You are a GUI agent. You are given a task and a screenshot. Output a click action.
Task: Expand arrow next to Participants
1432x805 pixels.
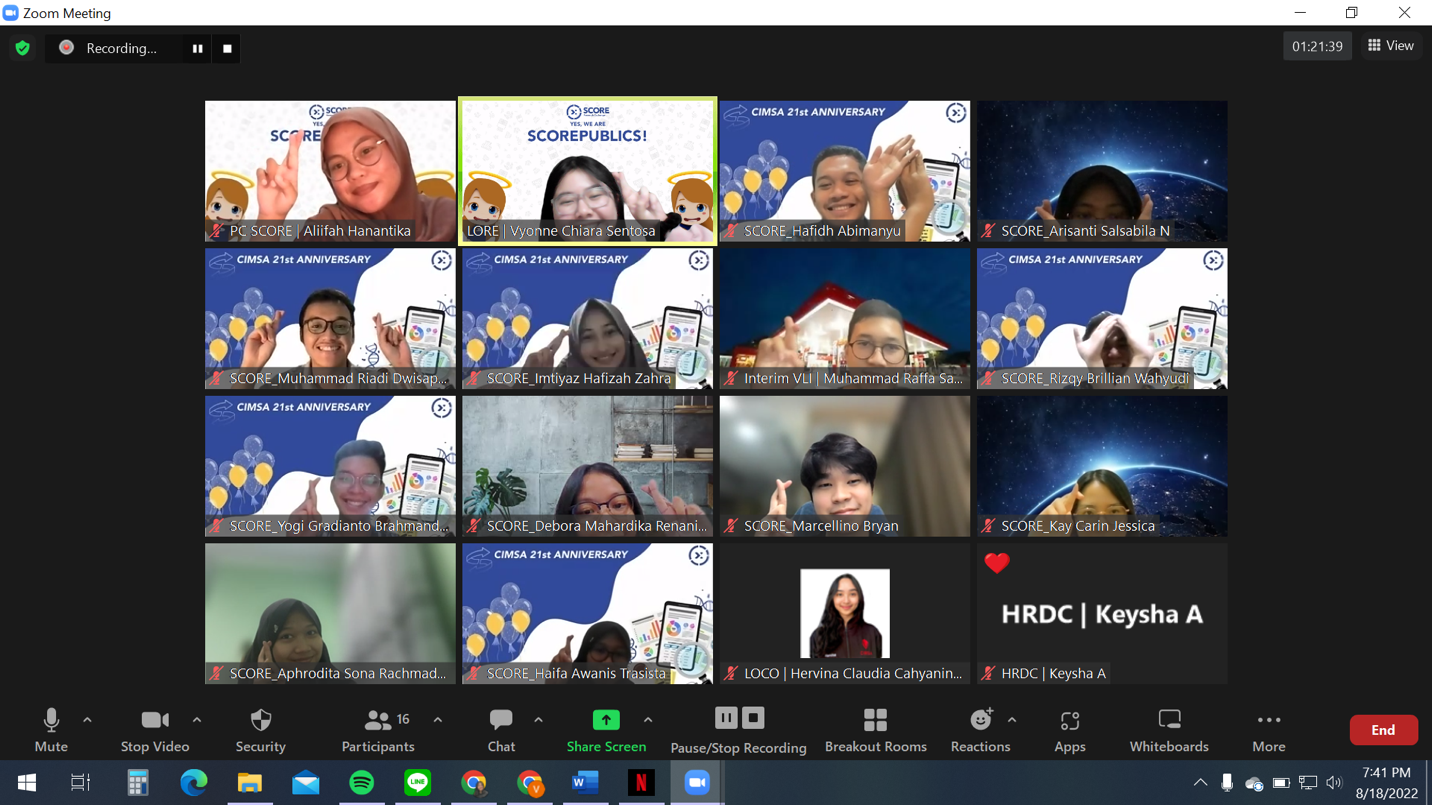[438, 720]
